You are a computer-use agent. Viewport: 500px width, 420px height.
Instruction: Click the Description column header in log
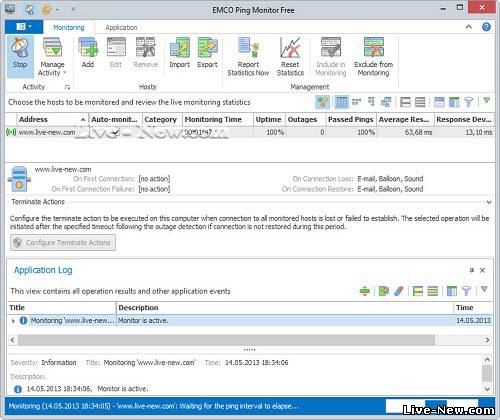click(285, 308)
